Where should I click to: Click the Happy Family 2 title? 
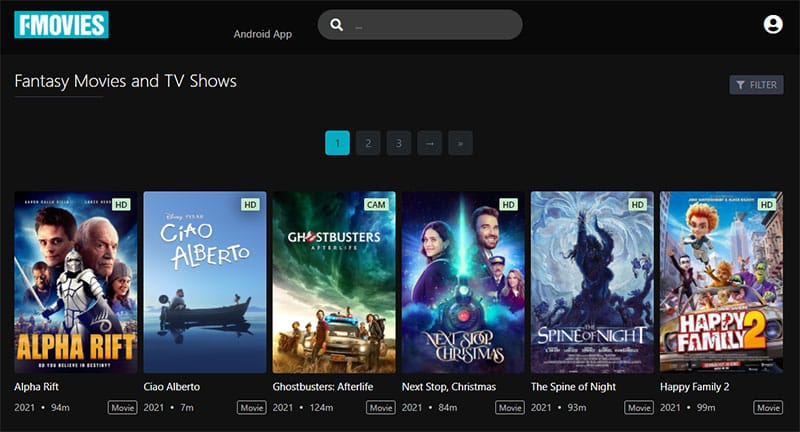(x=694, y=387)
